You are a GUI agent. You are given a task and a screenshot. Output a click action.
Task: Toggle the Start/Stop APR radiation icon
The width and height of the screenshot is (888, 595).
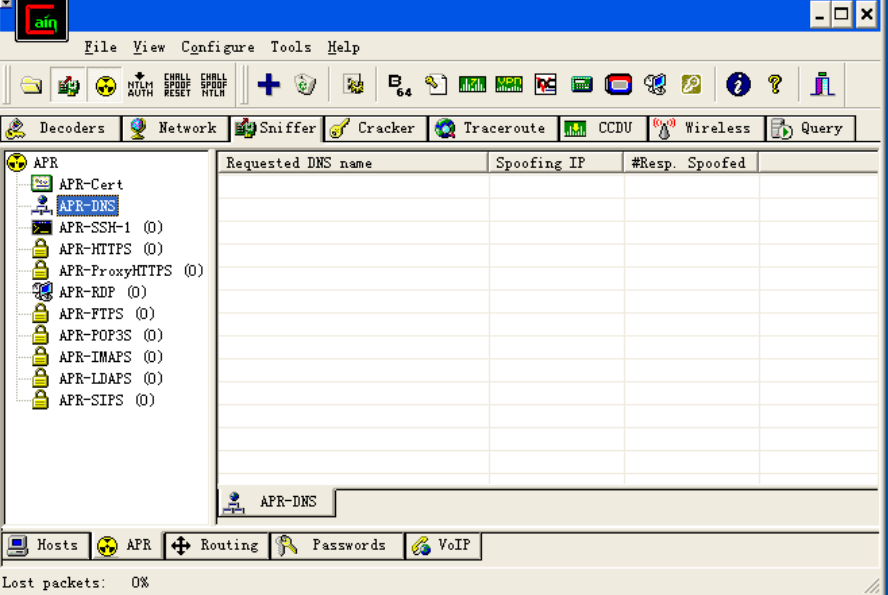click(105, 85)
